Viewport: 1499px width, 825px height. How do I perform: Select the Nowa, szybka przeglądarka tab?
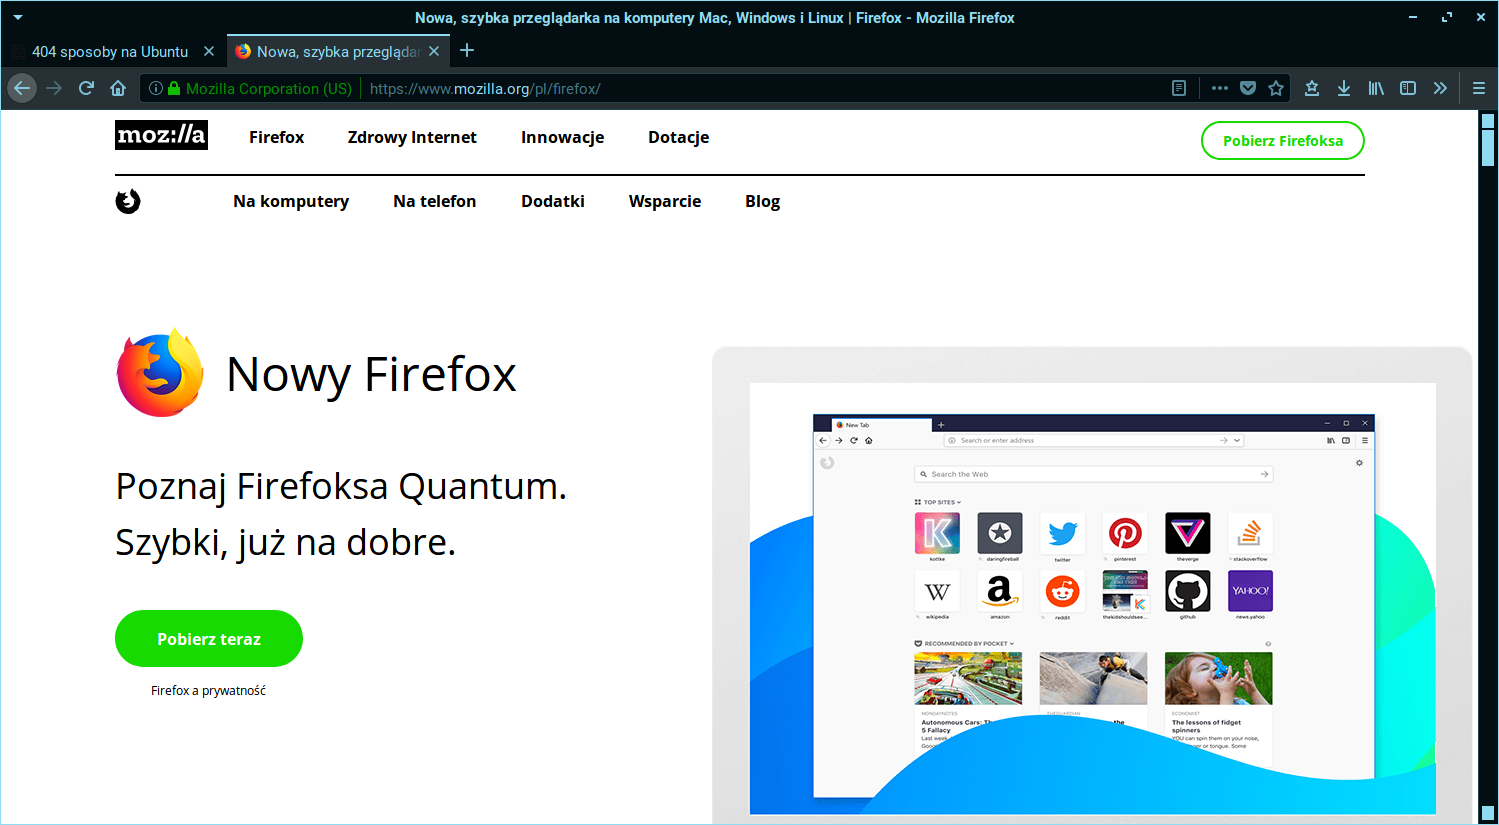[x=338, y=51]
